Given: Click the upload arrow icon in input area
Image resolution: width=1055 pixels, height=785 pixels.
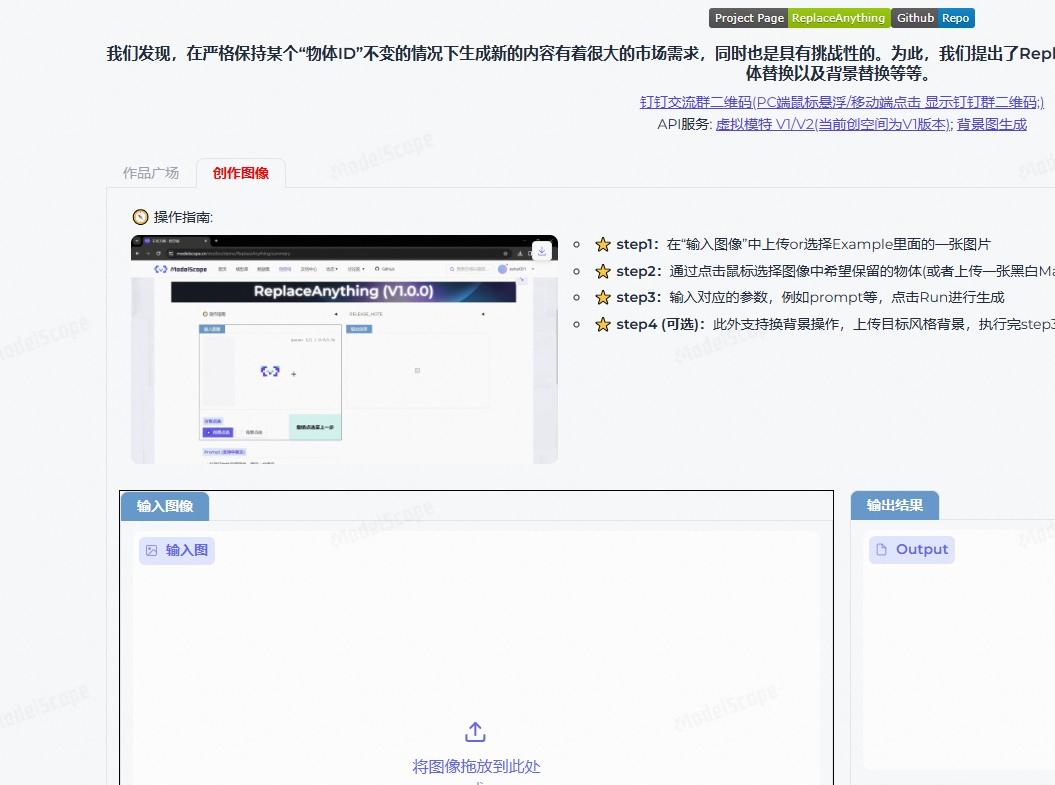Looking at the screenshot, I should click(476, 732).
